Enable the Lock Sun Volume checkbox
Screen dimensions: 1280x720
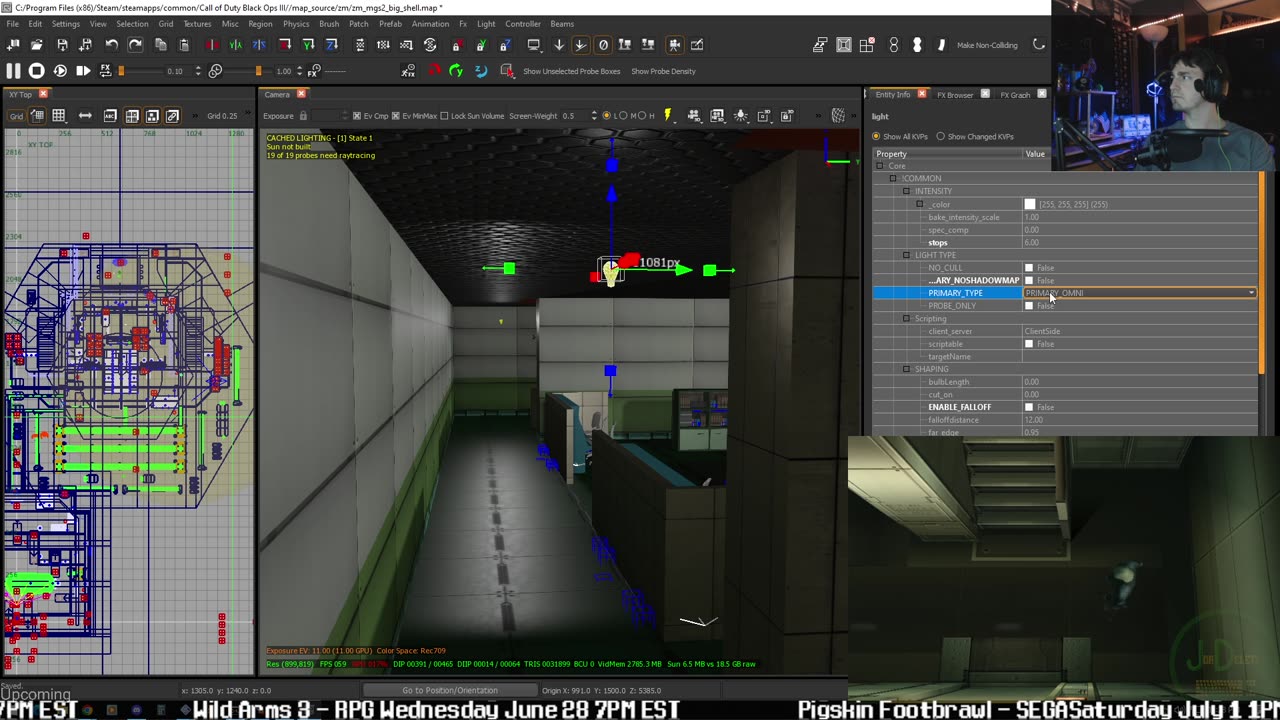pyautogui.click(x=445, y=116)
